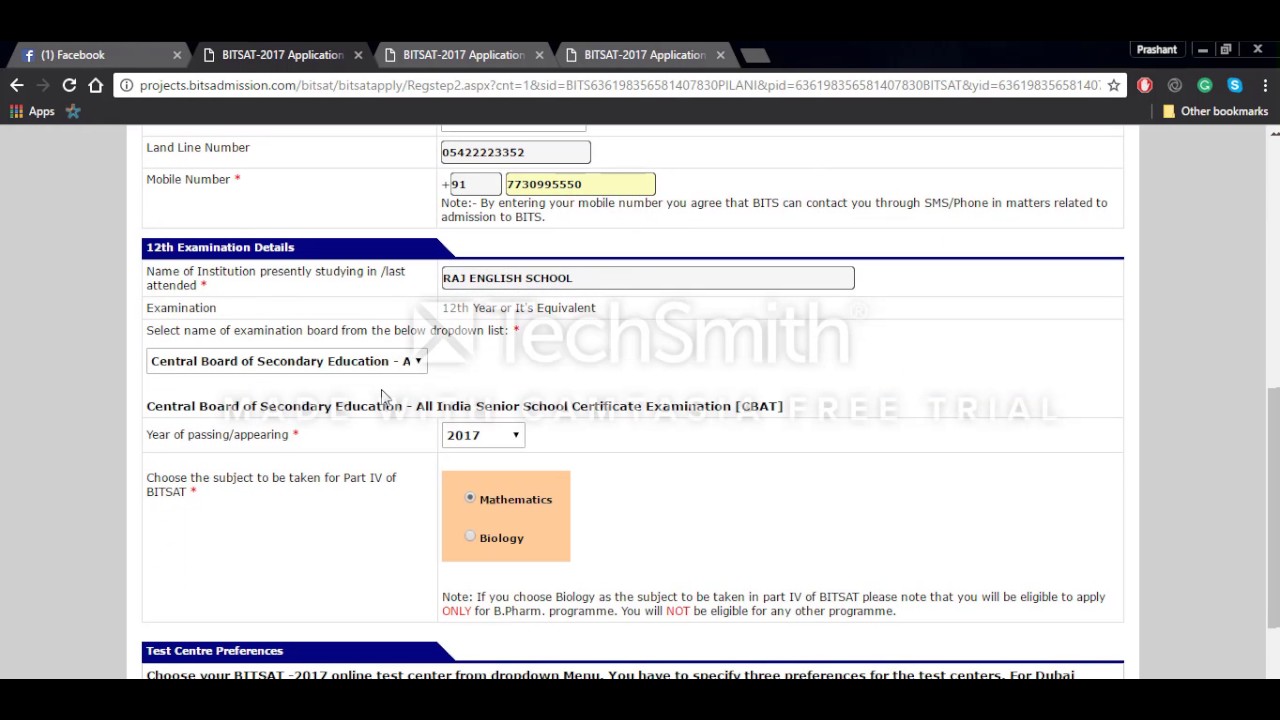Click the browser address bar URL
Viewport: 1280px width, 720px height.
619,85
